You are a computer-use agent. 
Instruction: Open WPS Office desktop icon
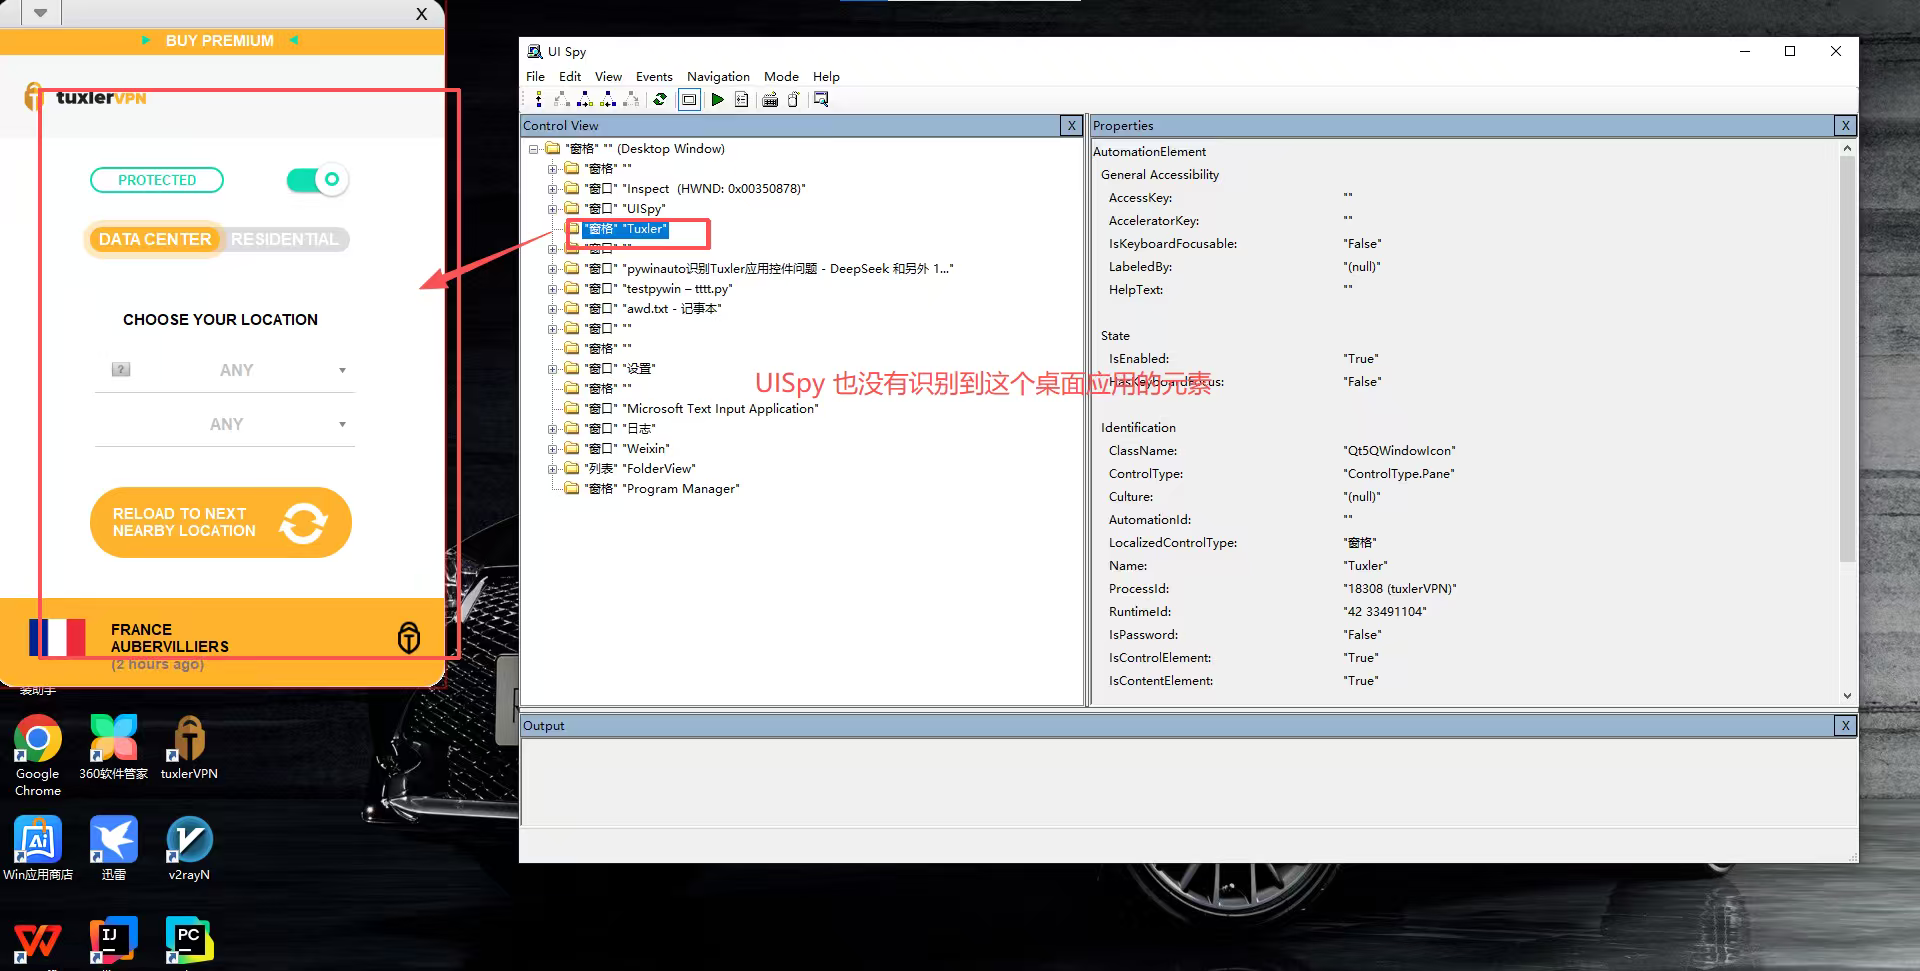click(x=38, y=941)
